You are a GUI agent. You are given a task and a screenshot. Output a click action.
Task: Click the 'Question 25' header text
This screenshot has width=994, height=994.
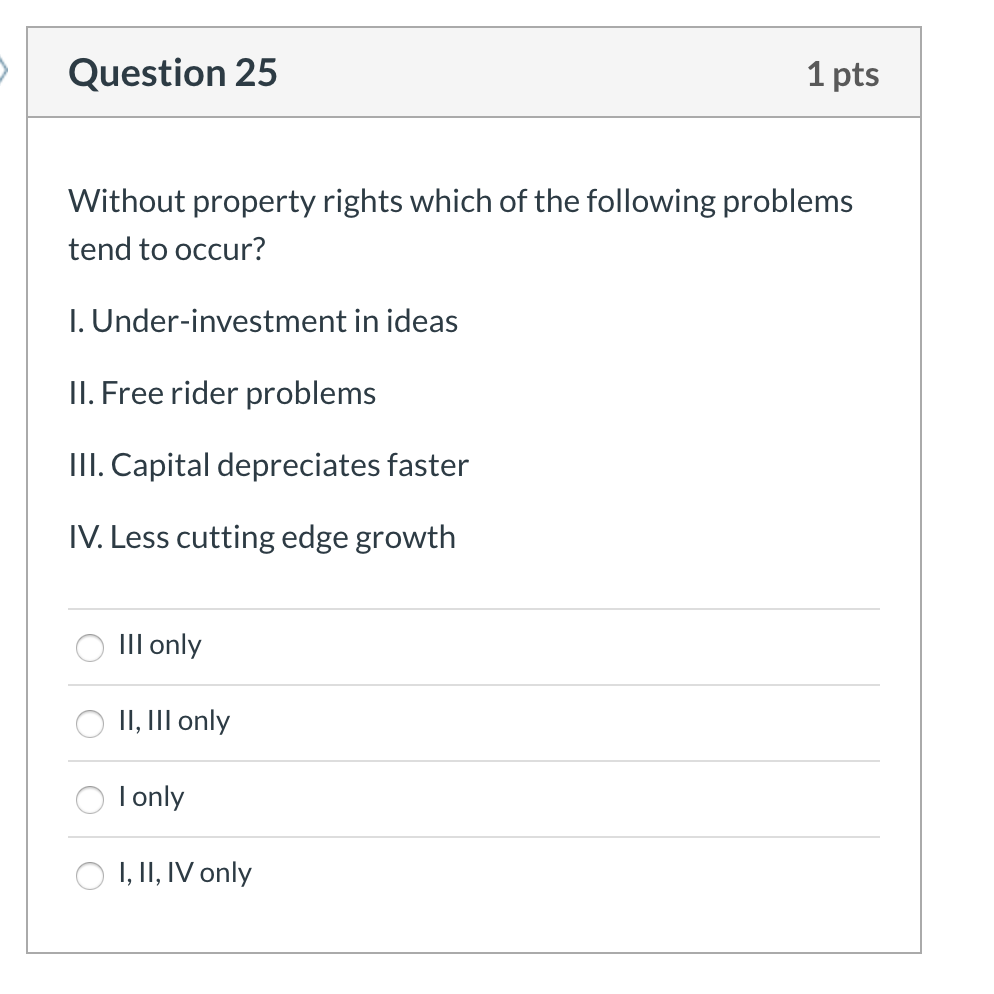coord(172,72)
